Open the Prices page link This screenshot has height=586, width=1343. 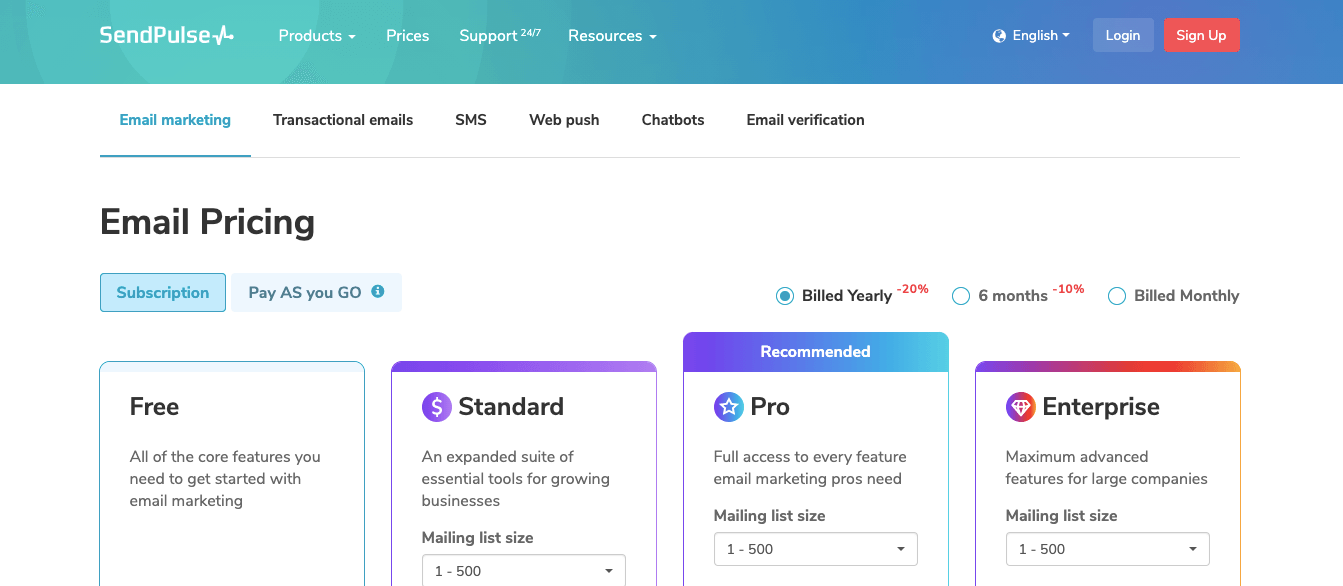coord(408,36)
